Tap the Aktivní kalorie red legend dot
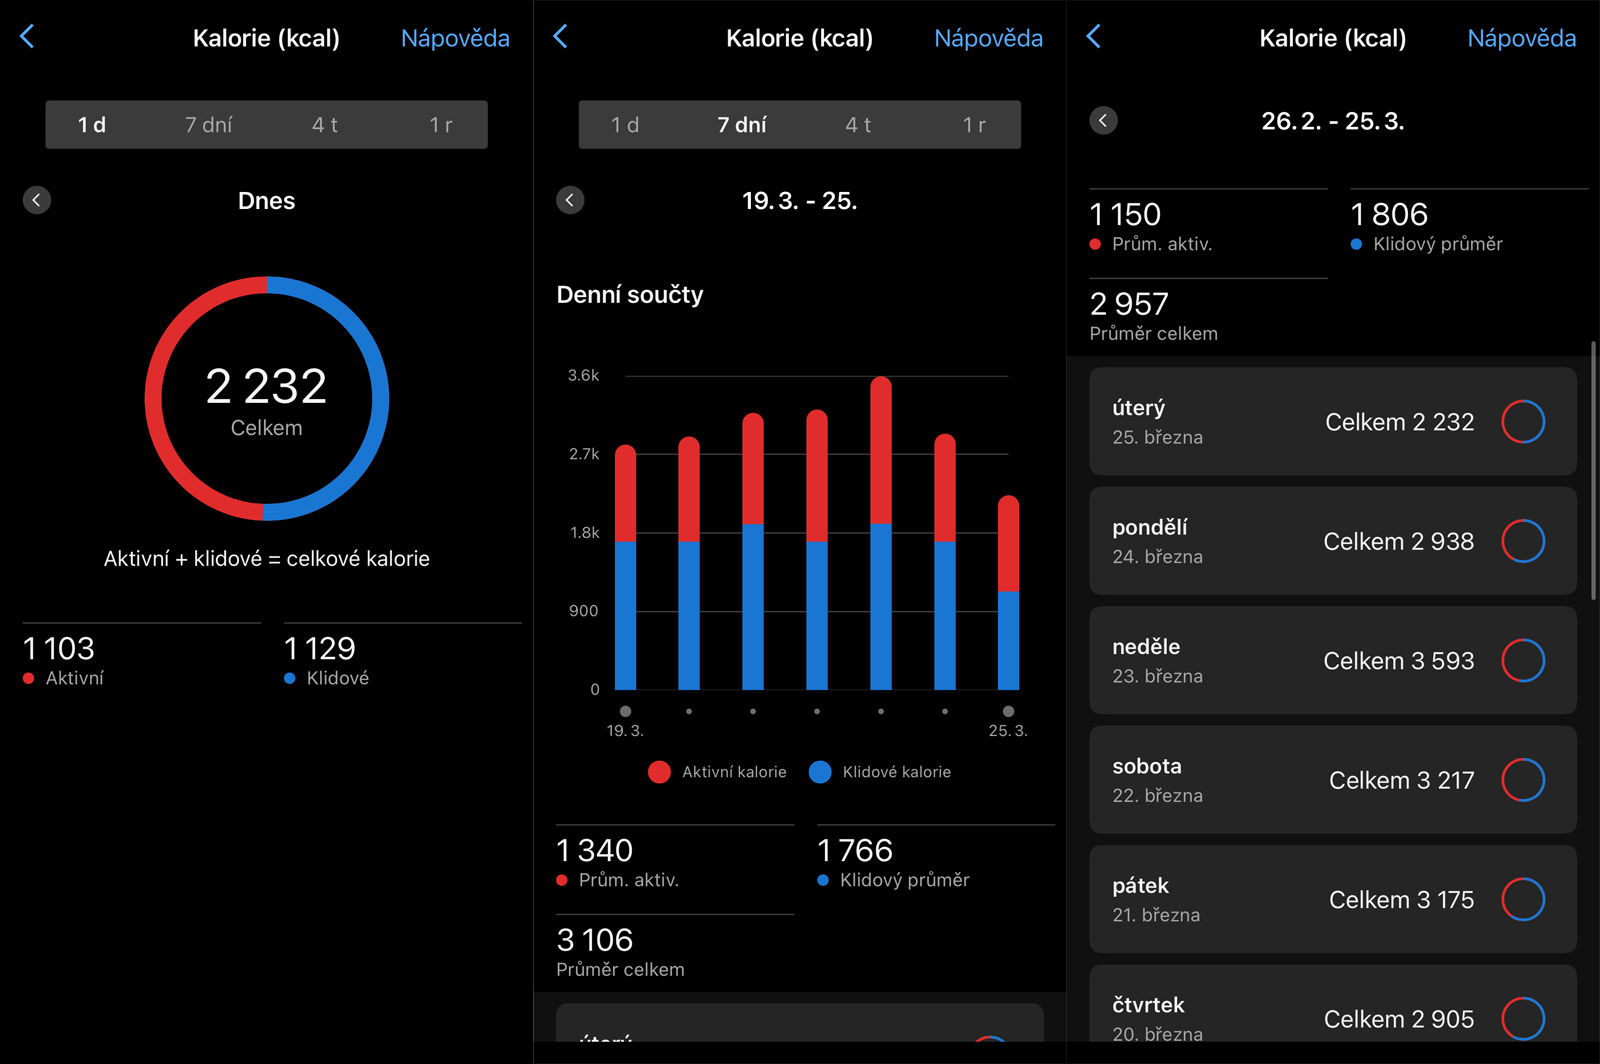1600x1064 pixels. tap(659, 772)
